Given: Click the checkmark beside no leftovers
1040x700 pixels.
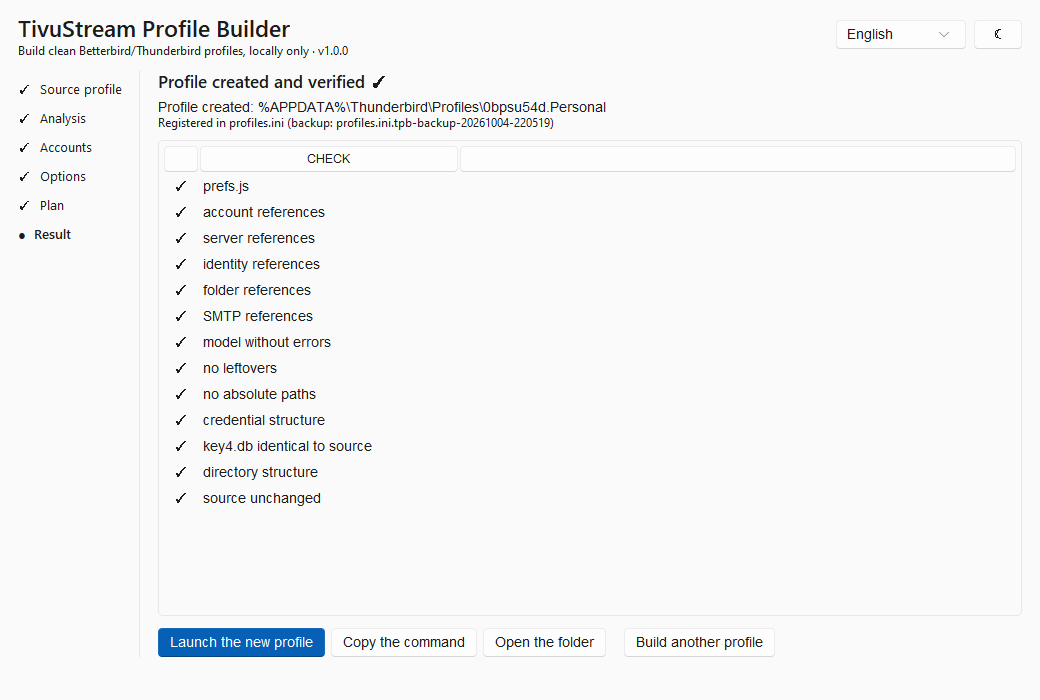Looking at the screenshot, I should pos(181,368).
